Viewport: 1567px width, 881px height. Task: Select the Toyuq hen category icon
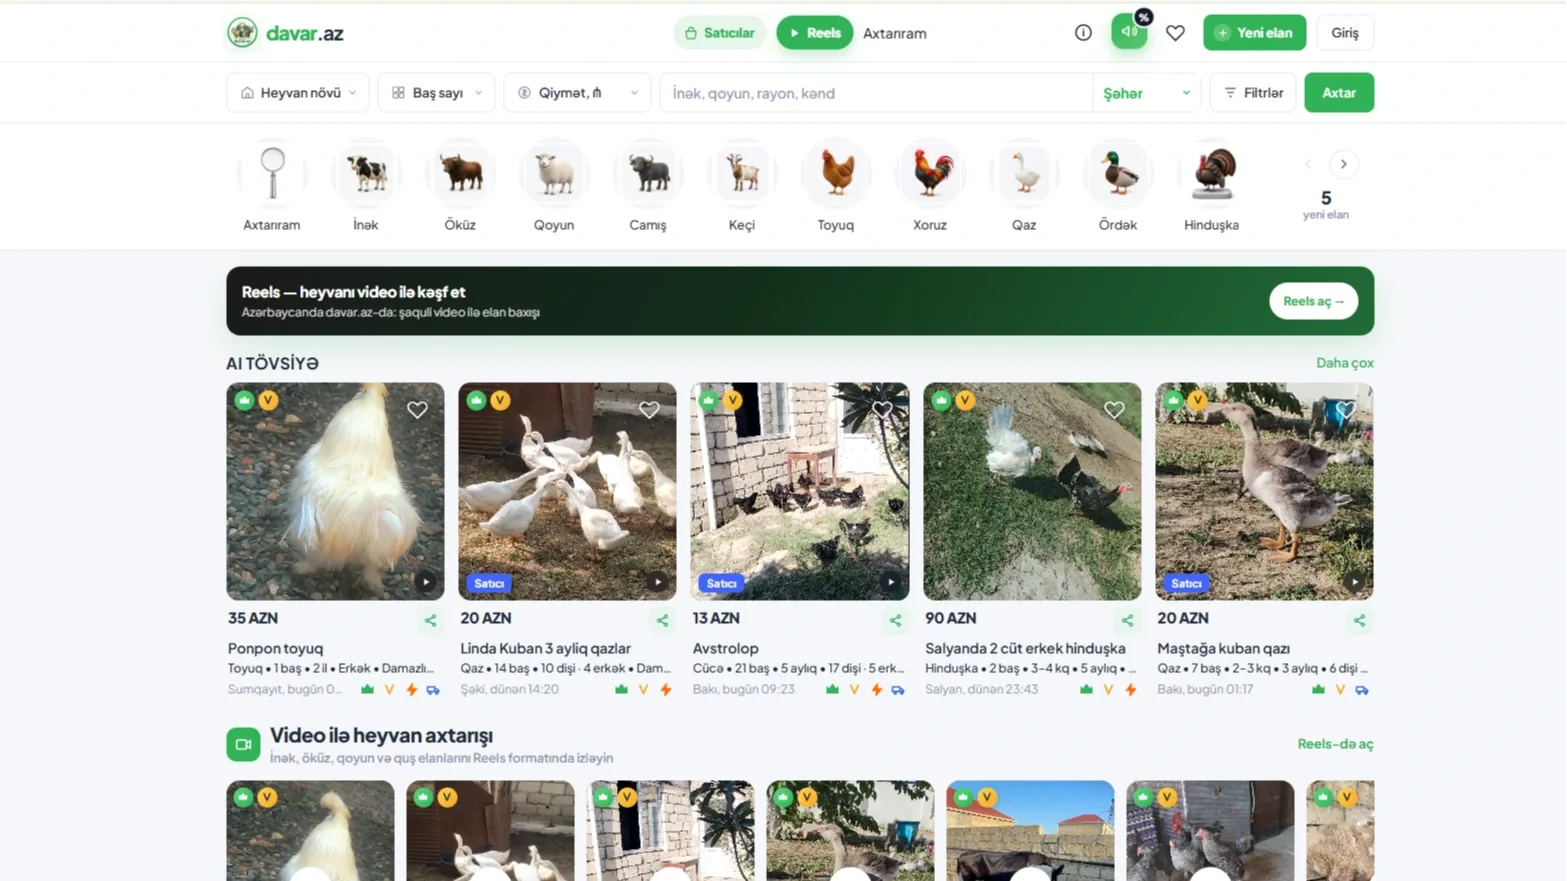(x=836, y=174)
